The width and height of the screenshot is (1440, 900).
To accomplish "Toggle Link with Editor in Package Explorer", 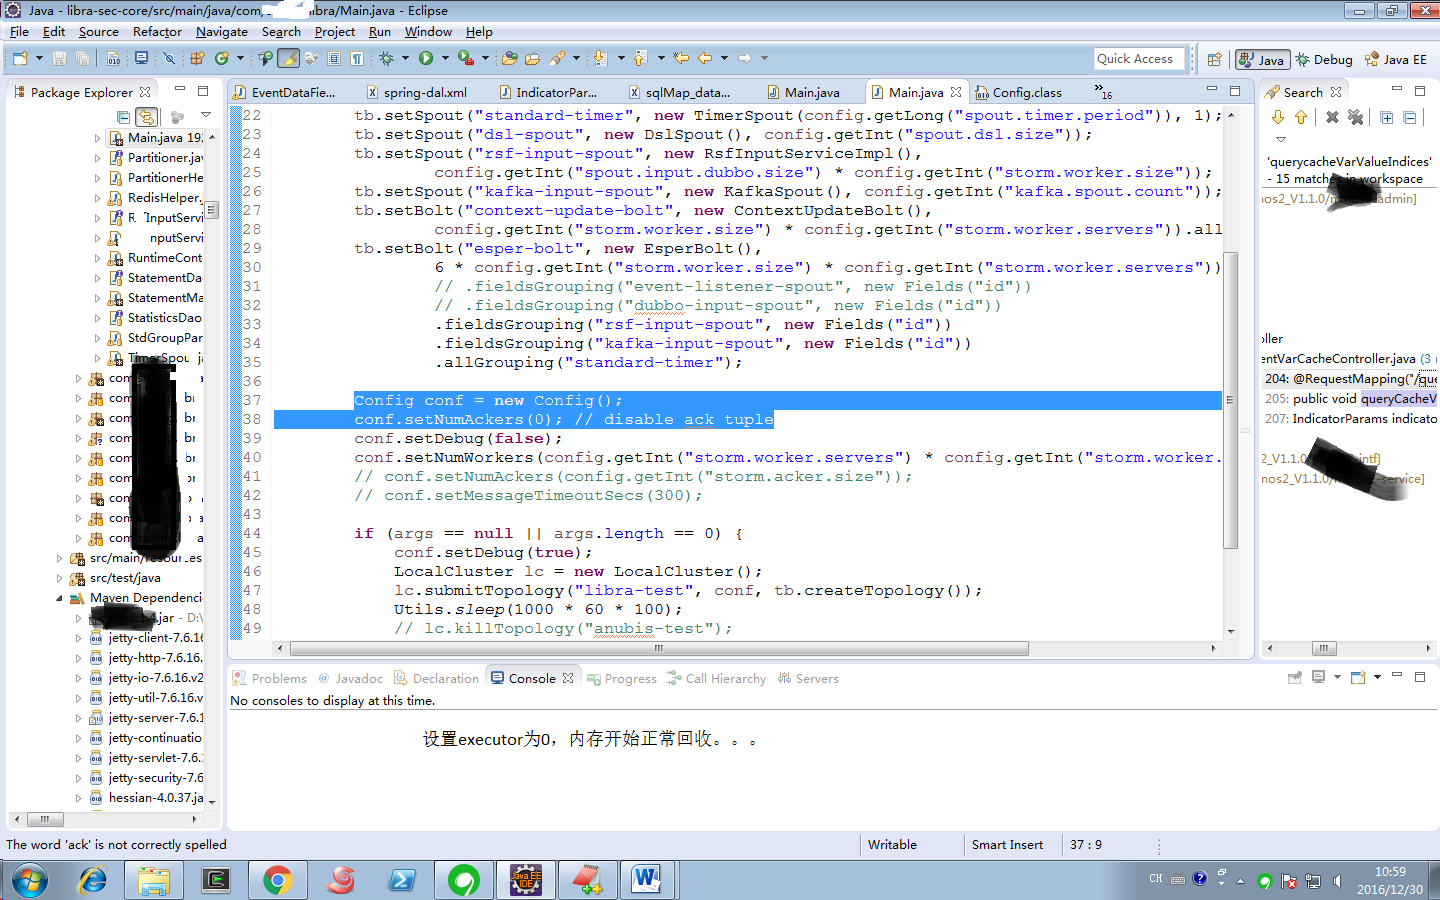I will coord(147,117).
